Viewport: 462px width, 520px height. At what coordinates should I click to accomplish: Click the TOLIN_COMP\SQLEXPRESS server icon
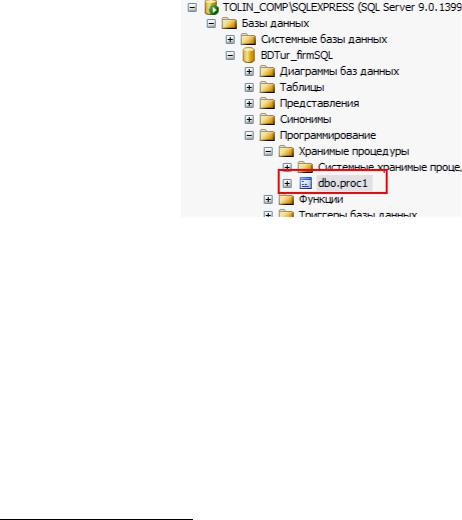(212, 8)
